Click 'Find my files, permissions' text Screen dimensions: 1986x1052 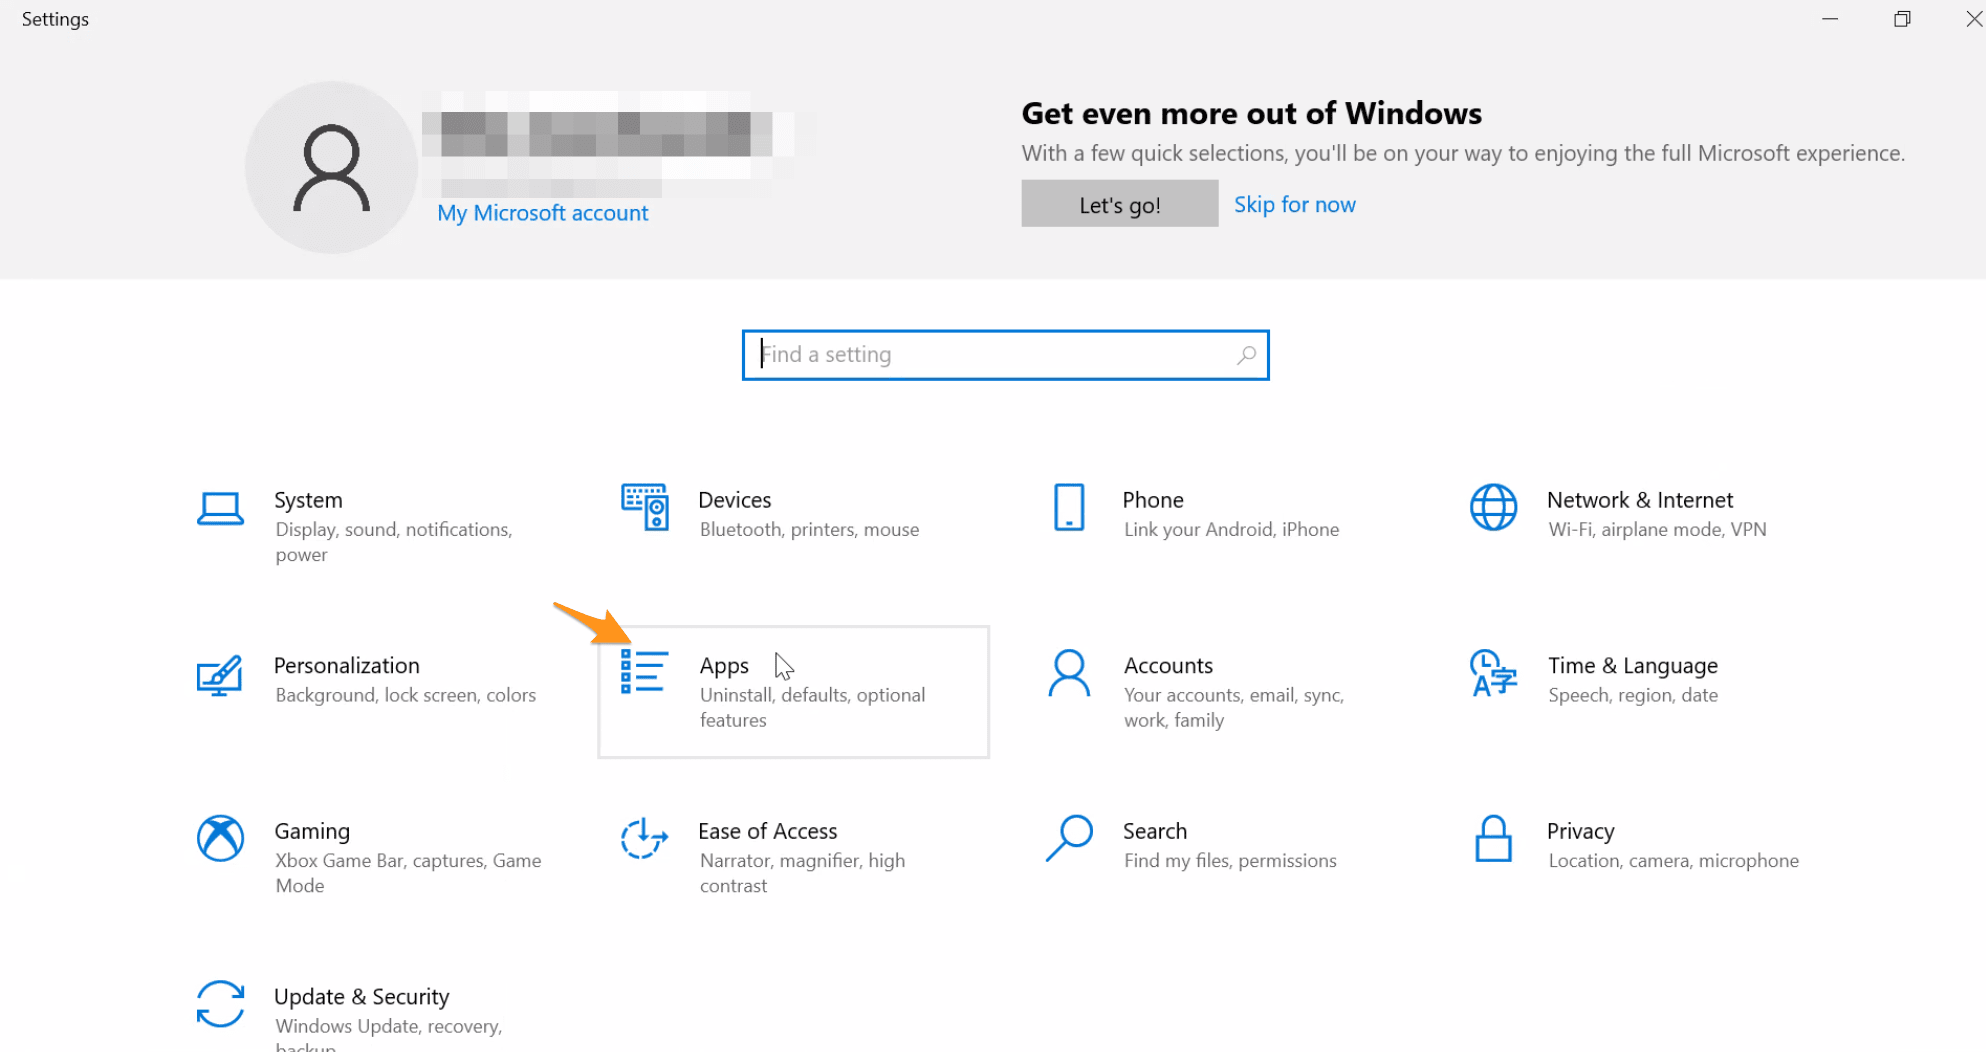coord(1229,861)
